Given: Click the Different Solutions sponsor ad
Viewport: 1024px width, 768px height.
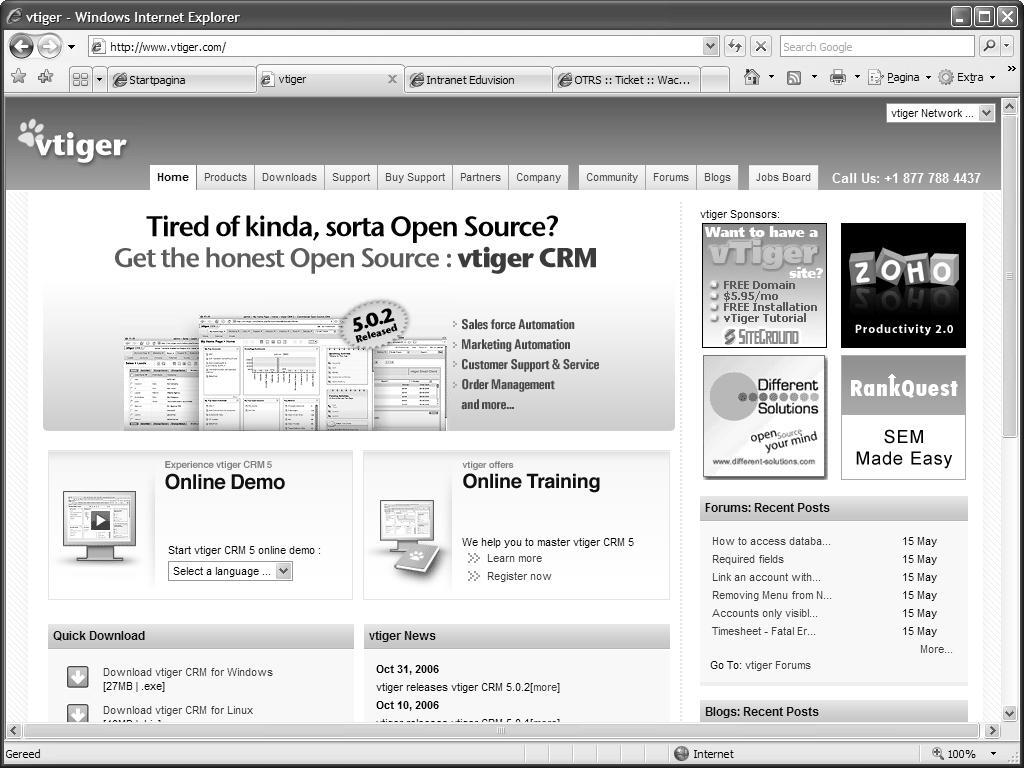Looking at the screenshot, I should (x=764, y=417).
